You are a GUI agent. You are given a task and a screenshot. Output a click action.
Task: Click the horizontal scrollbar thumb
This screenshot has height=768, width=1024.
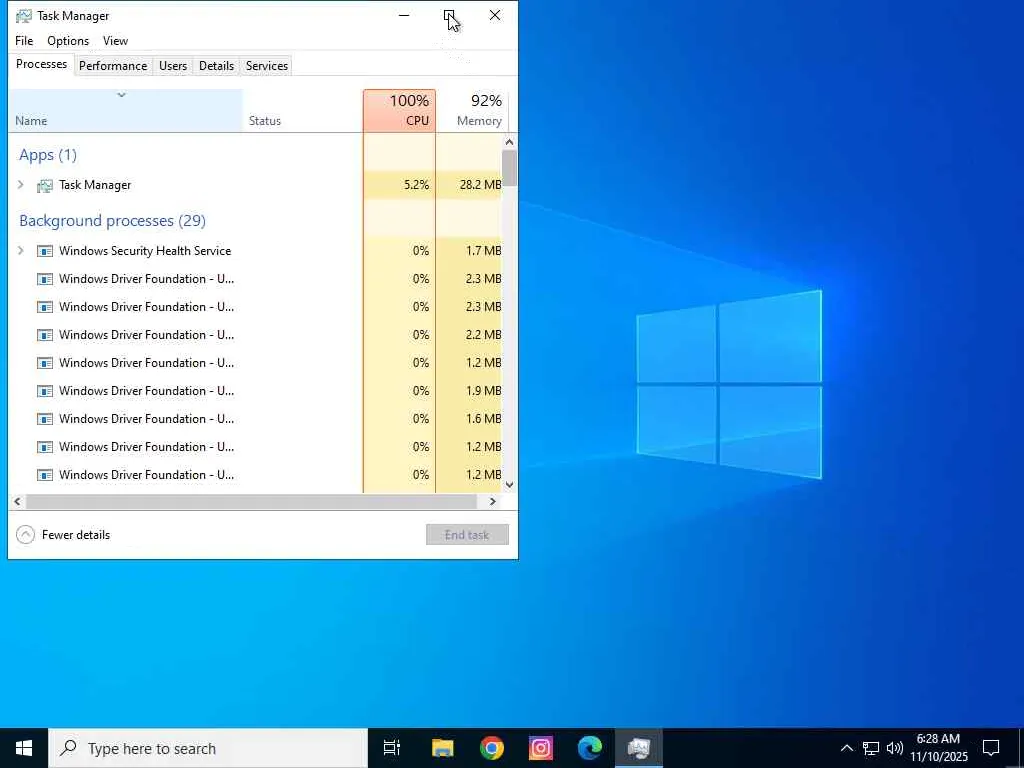251,502
